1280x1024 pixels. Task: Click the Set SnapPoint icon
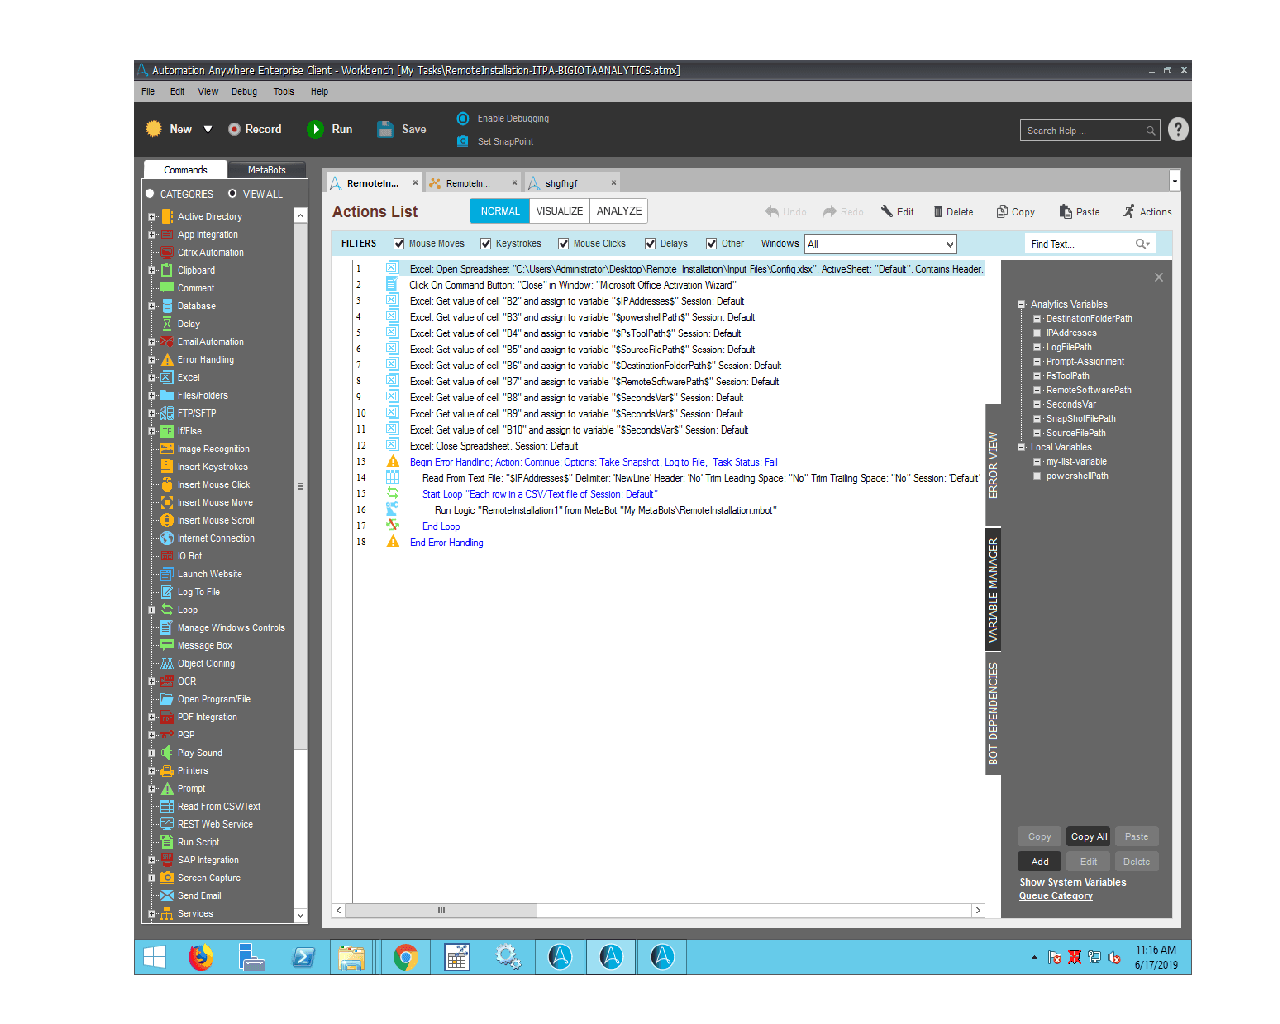(x=463, y=141)
